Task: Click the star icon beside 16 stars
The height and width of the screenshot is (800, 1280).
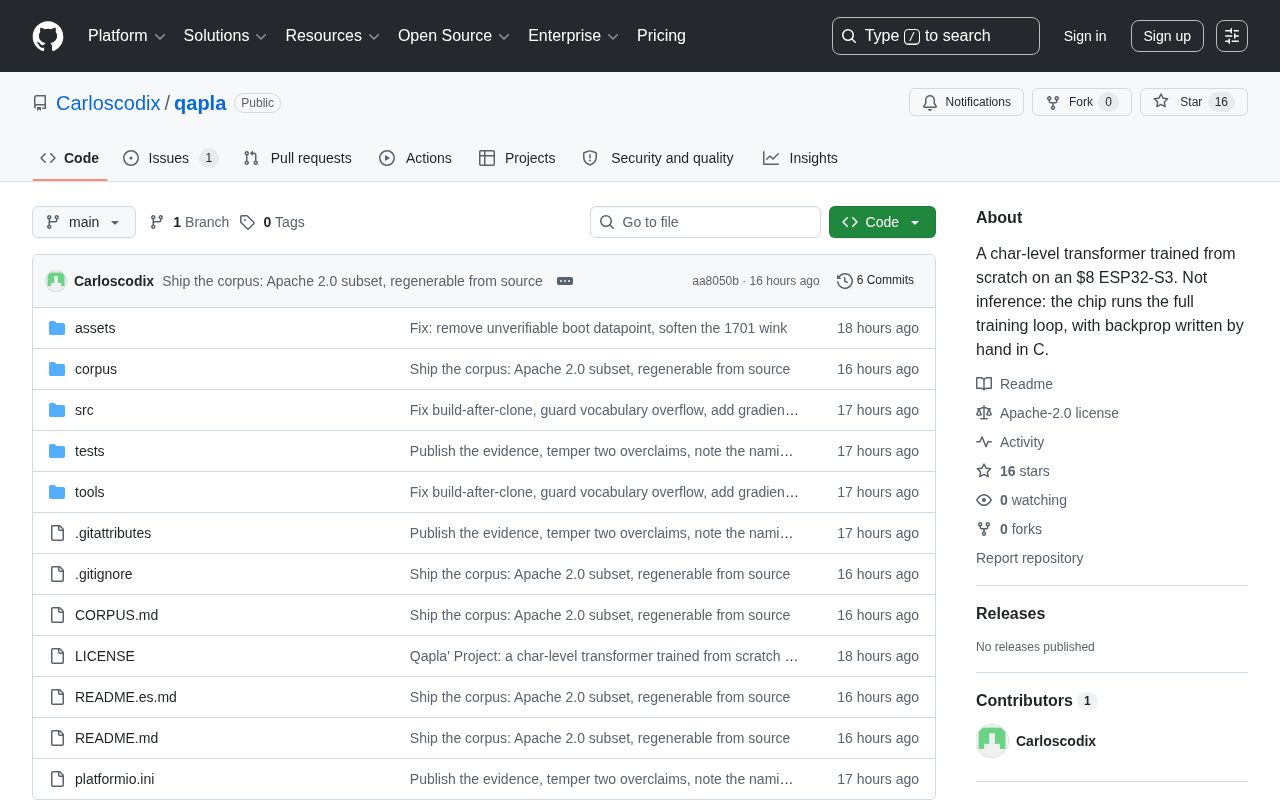Action: tap(984, 471)
